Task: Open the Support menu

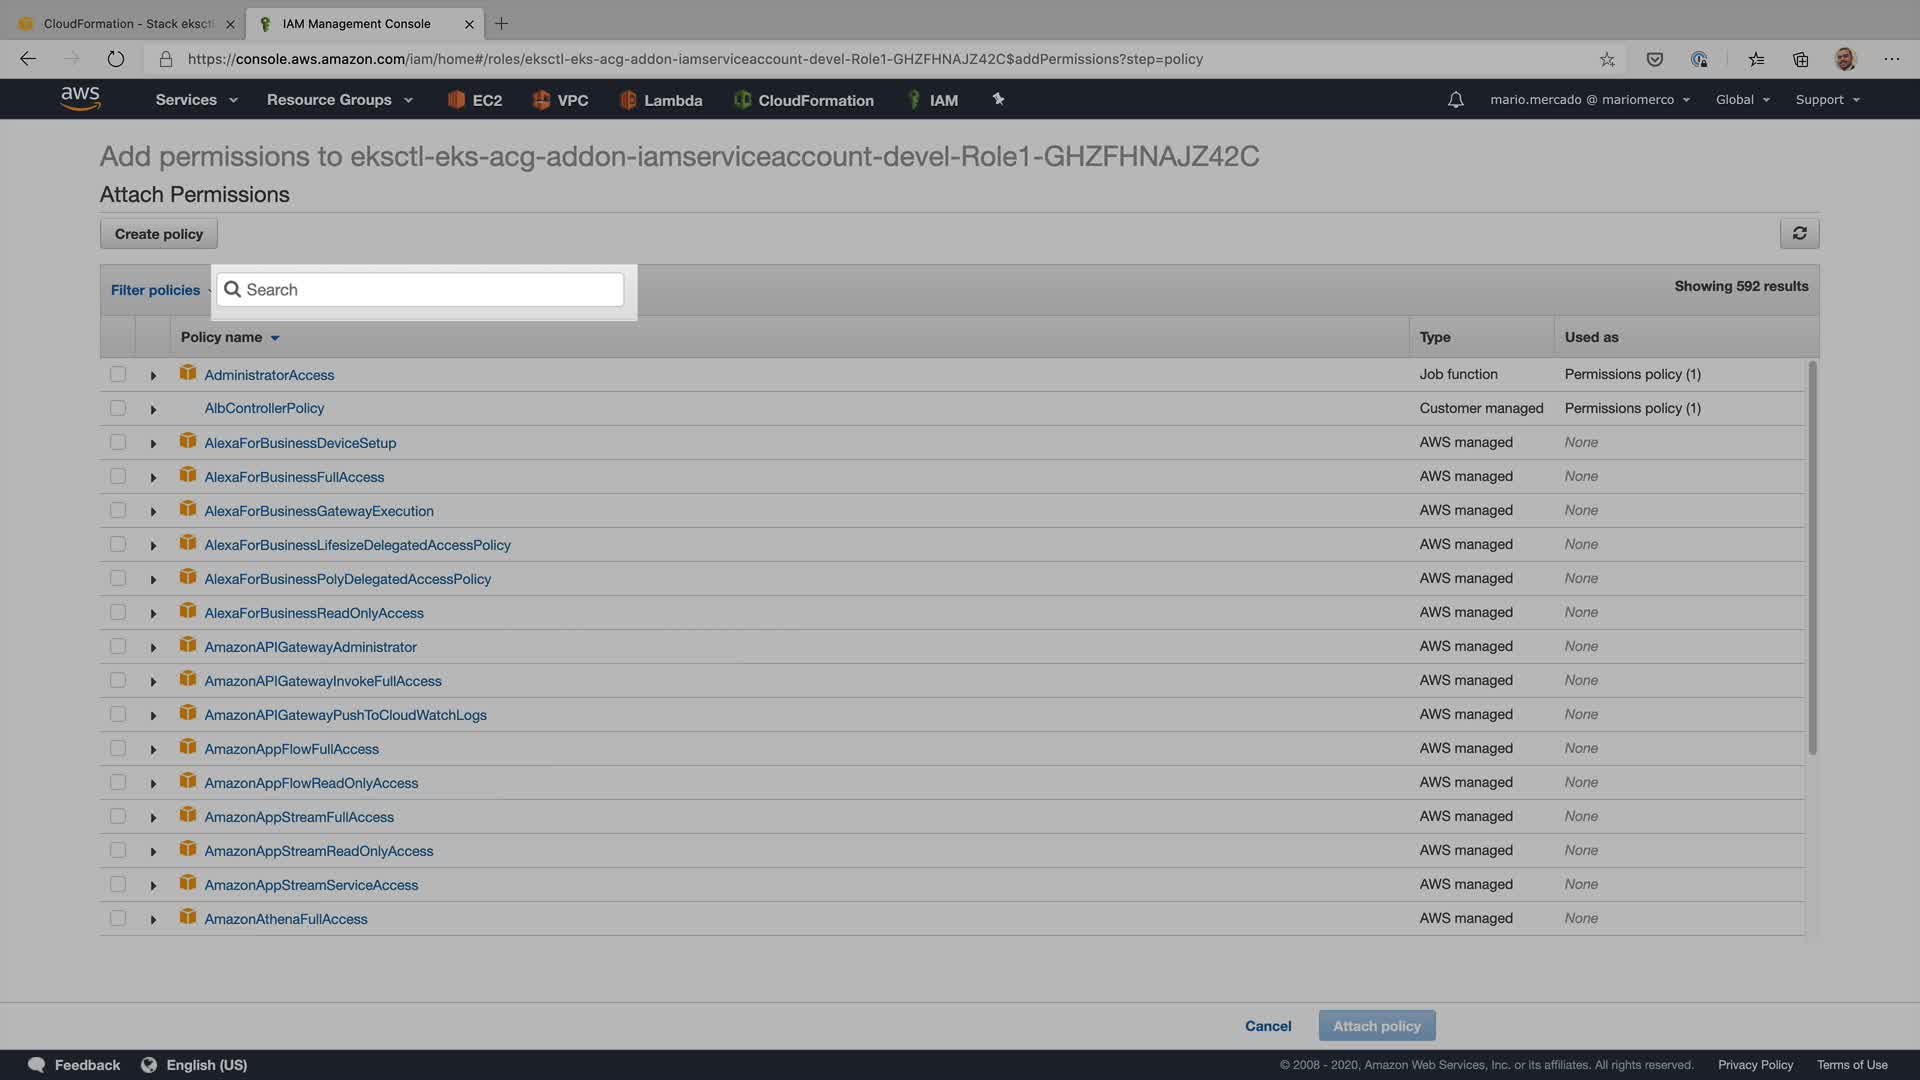Action: click(x=1827, y=100)
